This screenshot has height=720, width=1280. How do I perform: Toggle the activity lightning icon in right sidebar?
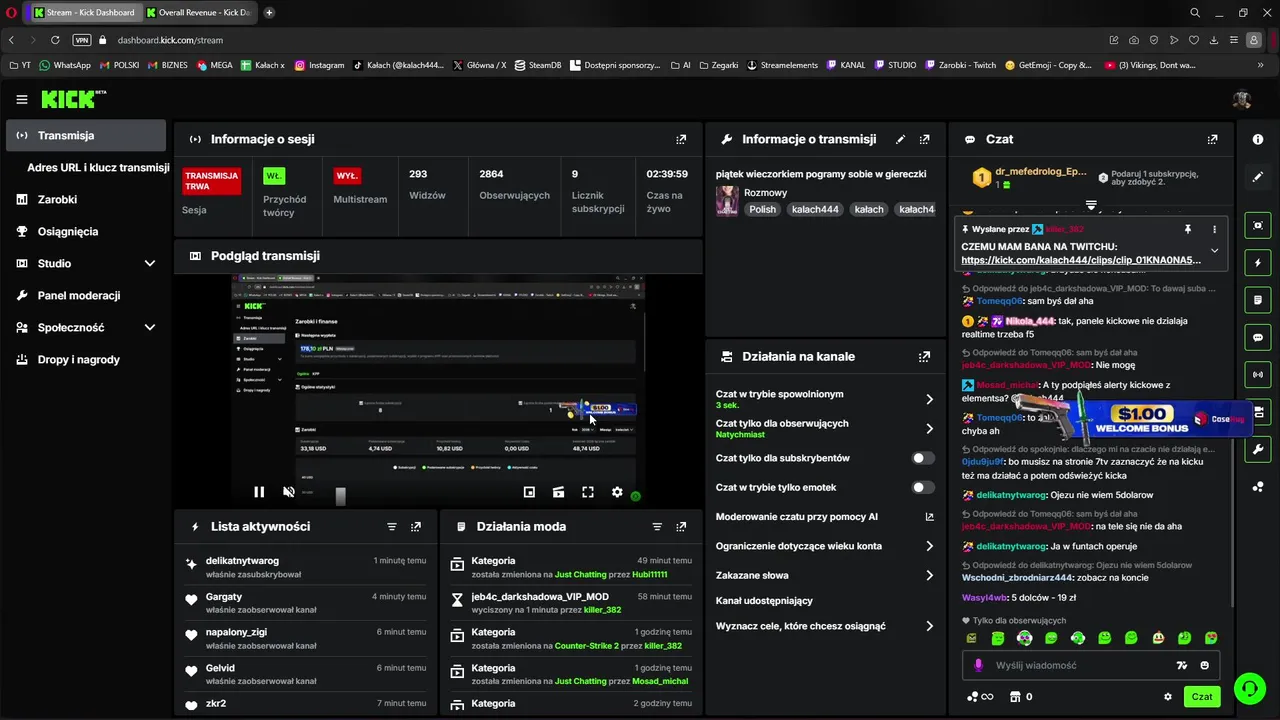1258,263
